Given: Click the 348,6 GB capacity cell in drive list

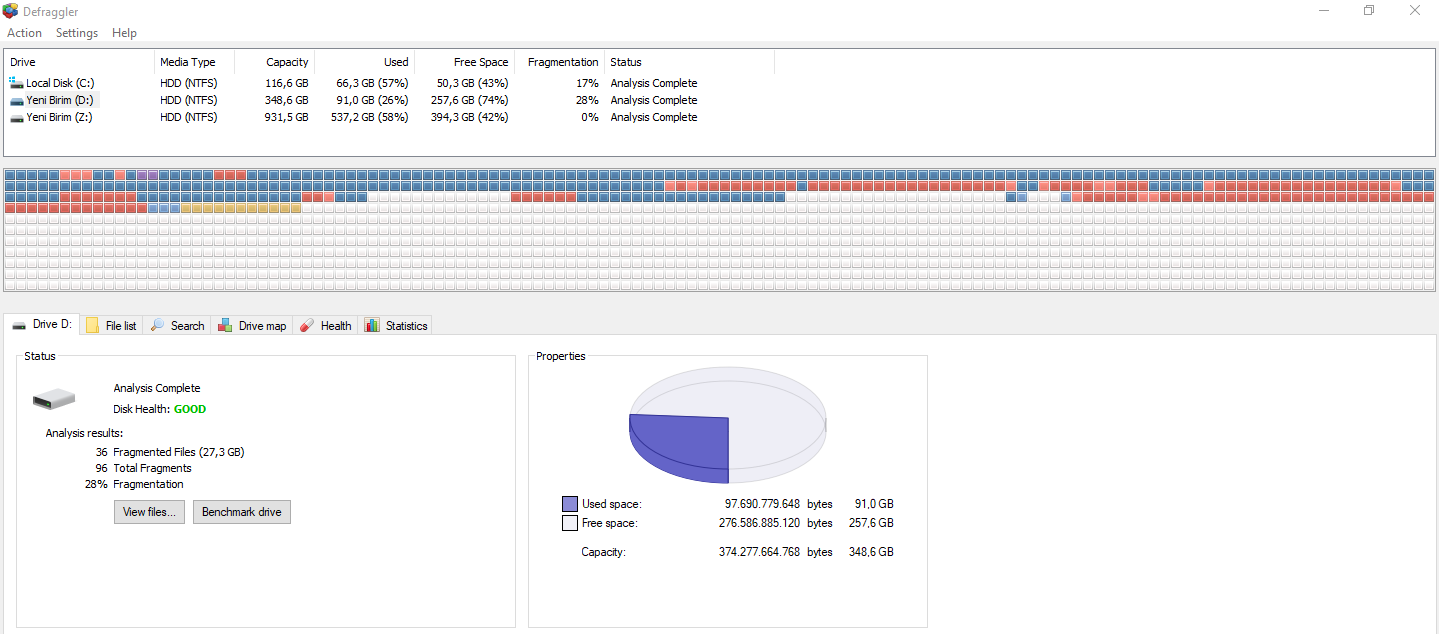Looking at the screenshot, I should 287,100.
